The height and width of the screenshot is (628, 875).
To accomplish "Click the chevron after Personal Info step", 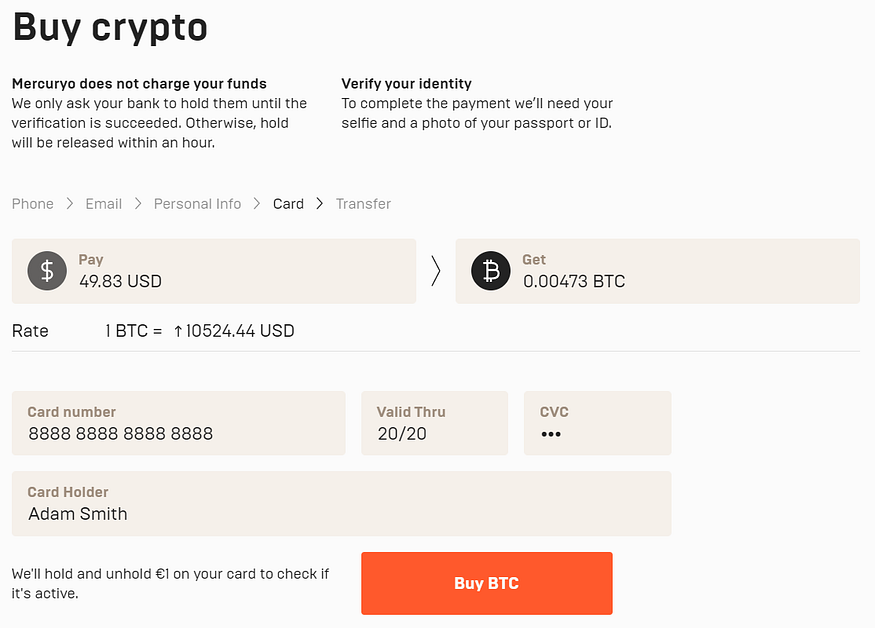I will [x=257, y=204].
